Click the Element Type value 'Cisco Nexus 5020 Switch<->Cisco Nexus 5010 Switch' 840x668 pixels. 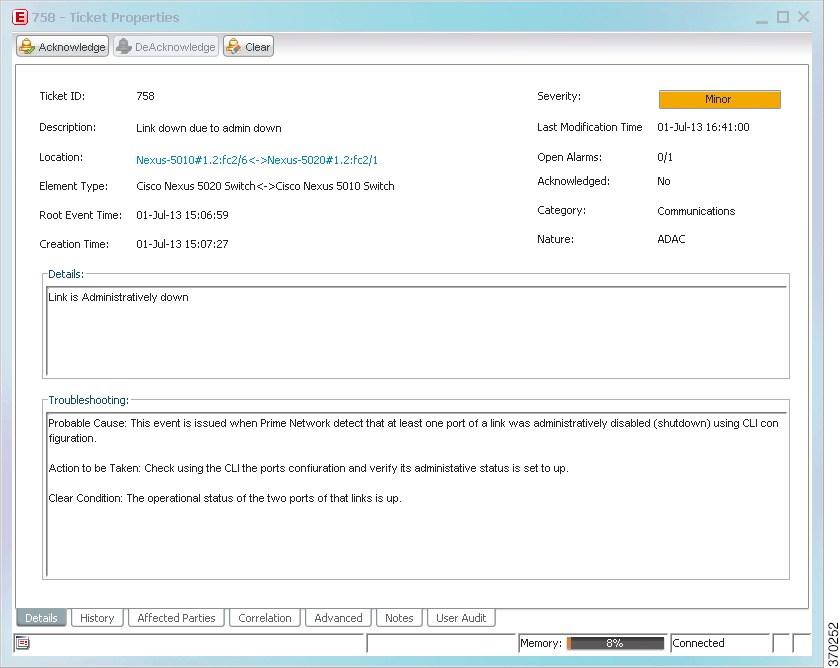pos(265,186)
